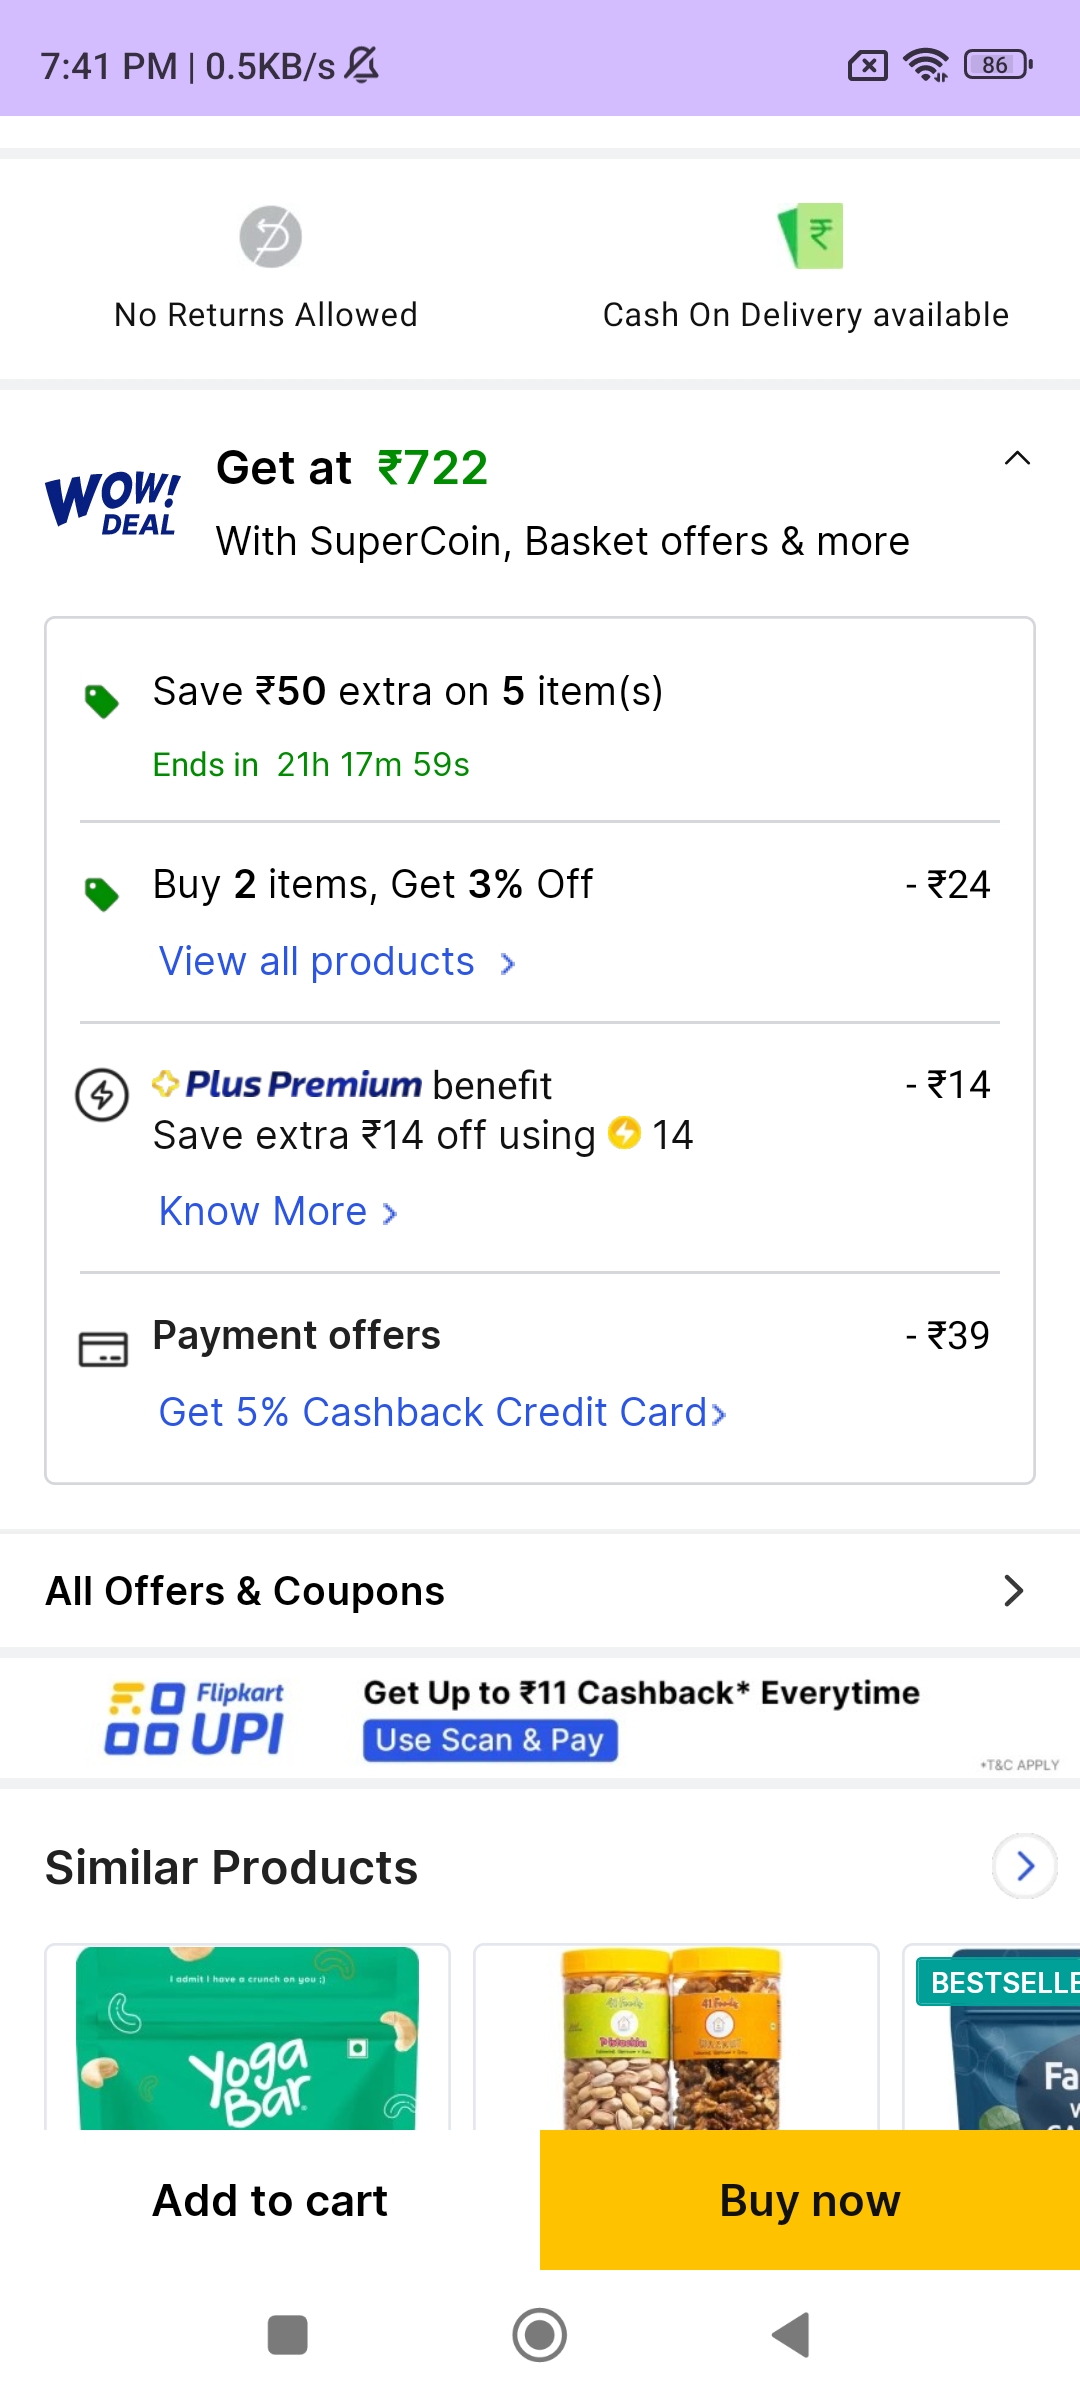
Task: Tap the Payment offers card icon
Action: coord(103,1349)
